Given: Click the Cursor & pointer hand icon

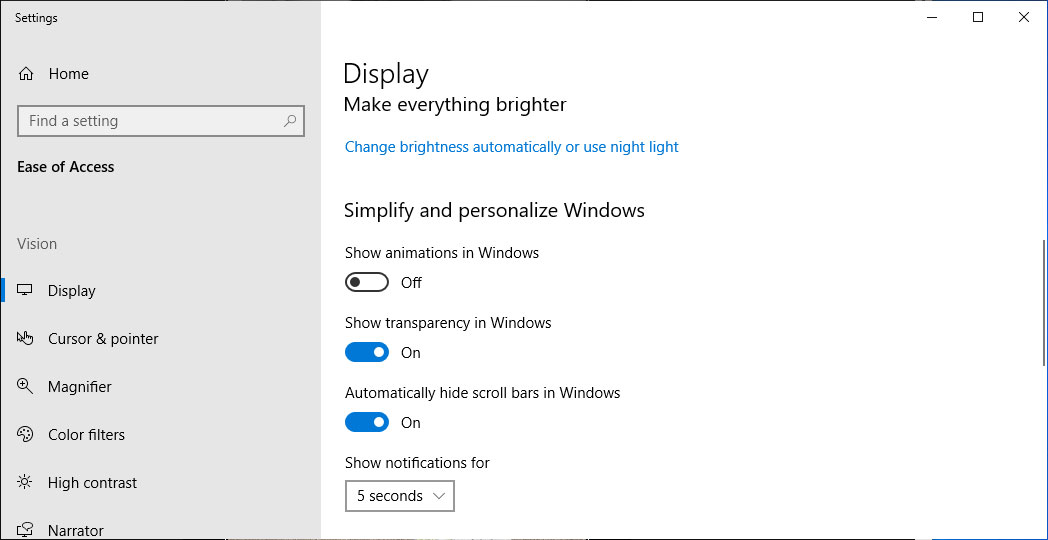Looking at the screenshot, I should pos(25,338).
